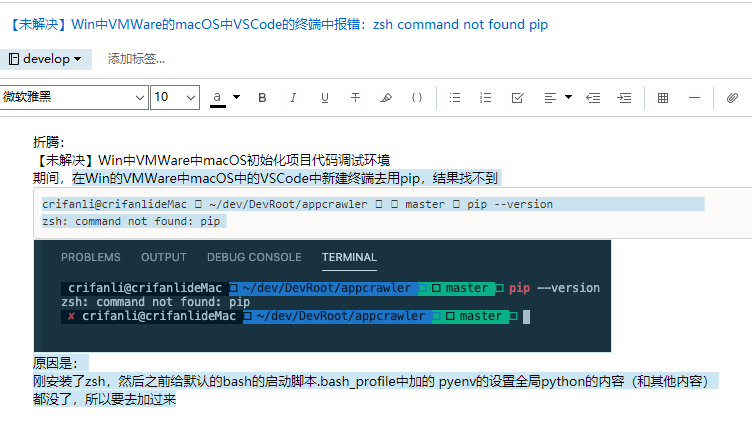This screenshot has width=752, height=437.
Task: Open the font size dropdown showing 10
Action: coord(175,97)
